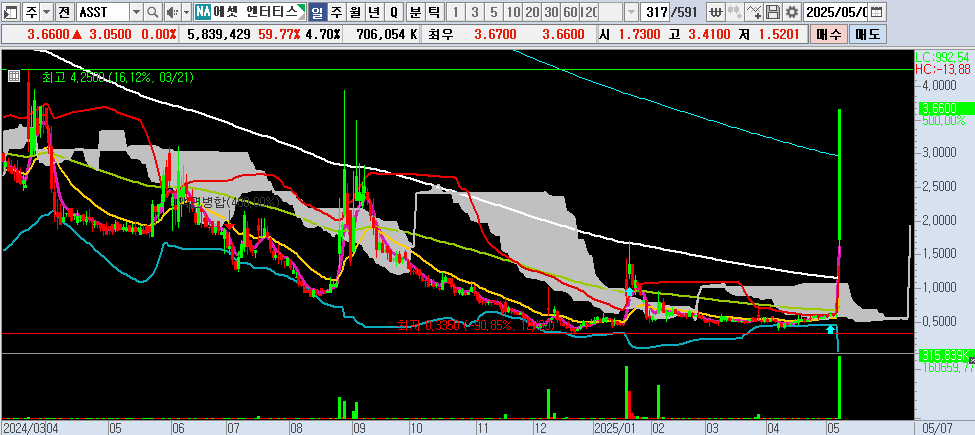Expand the ASST symbol dropdown arrow

(x=137, y=11)
